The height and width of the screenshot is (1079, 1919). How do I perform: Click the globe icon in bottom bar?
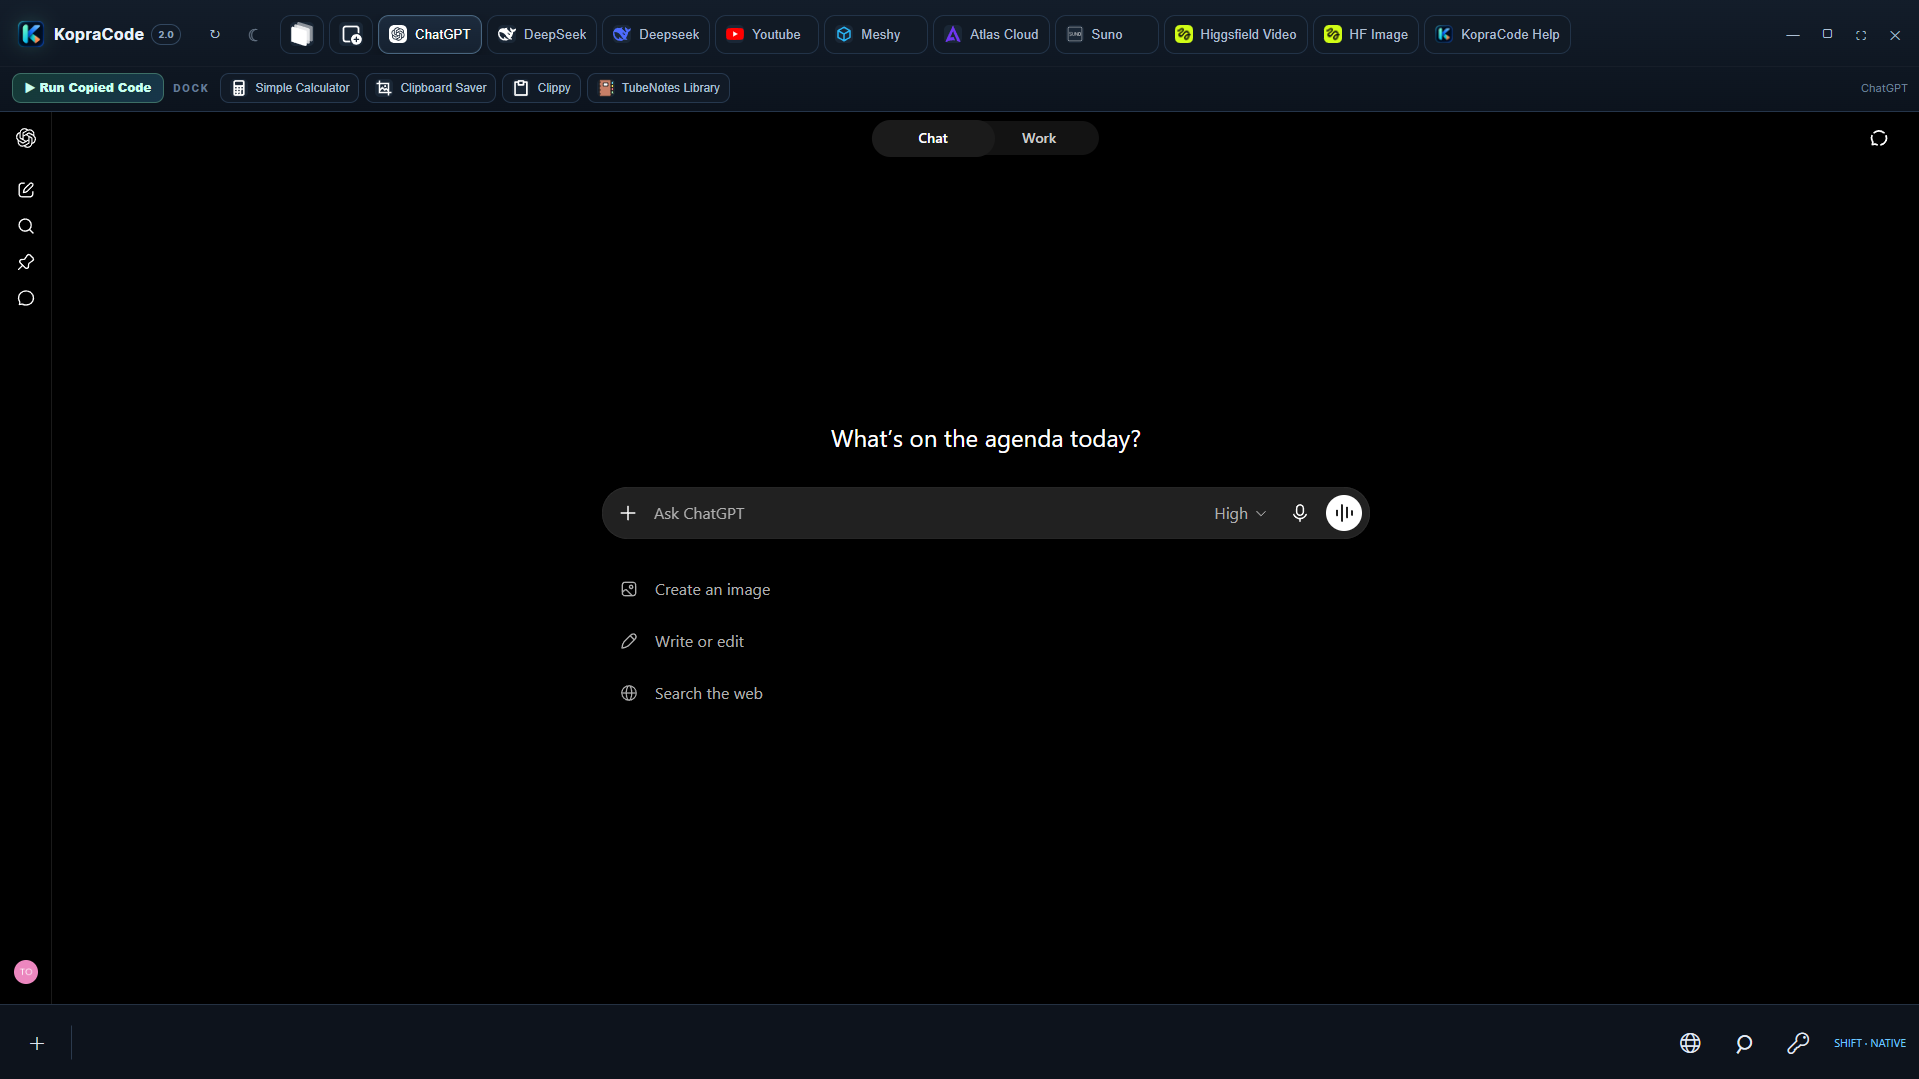click(x=1690, y=1044)
